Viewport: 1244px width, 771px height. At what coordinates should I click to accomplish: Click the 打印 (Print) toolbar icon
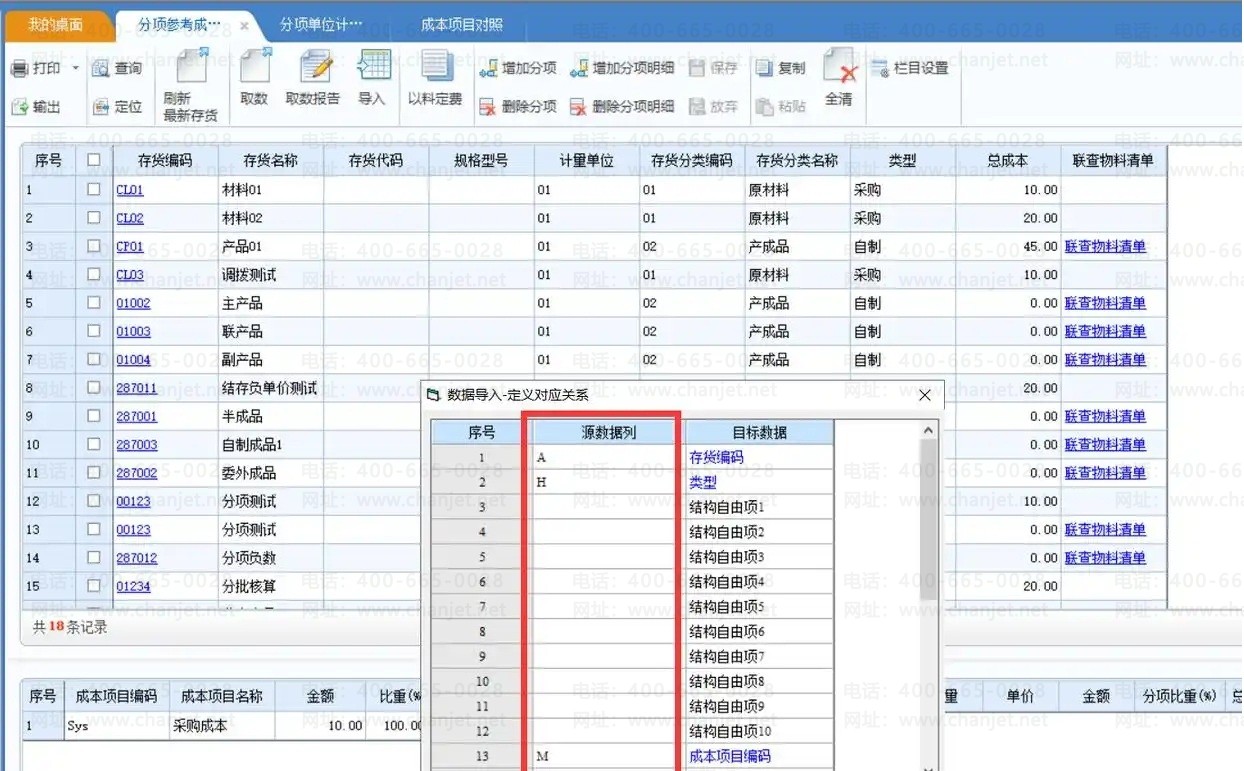click(20, 69)
